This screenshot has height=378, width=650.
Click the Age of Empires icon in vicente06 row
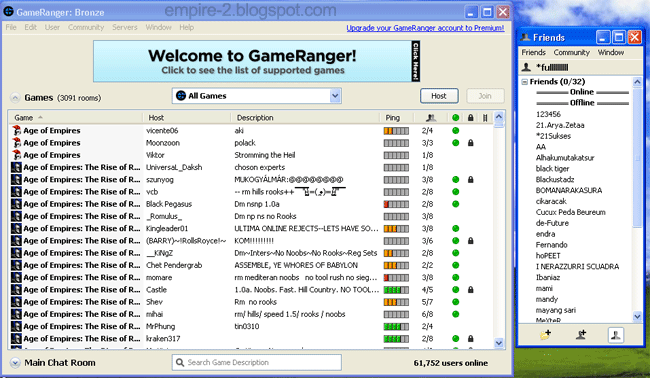click(x=16, y=131)
